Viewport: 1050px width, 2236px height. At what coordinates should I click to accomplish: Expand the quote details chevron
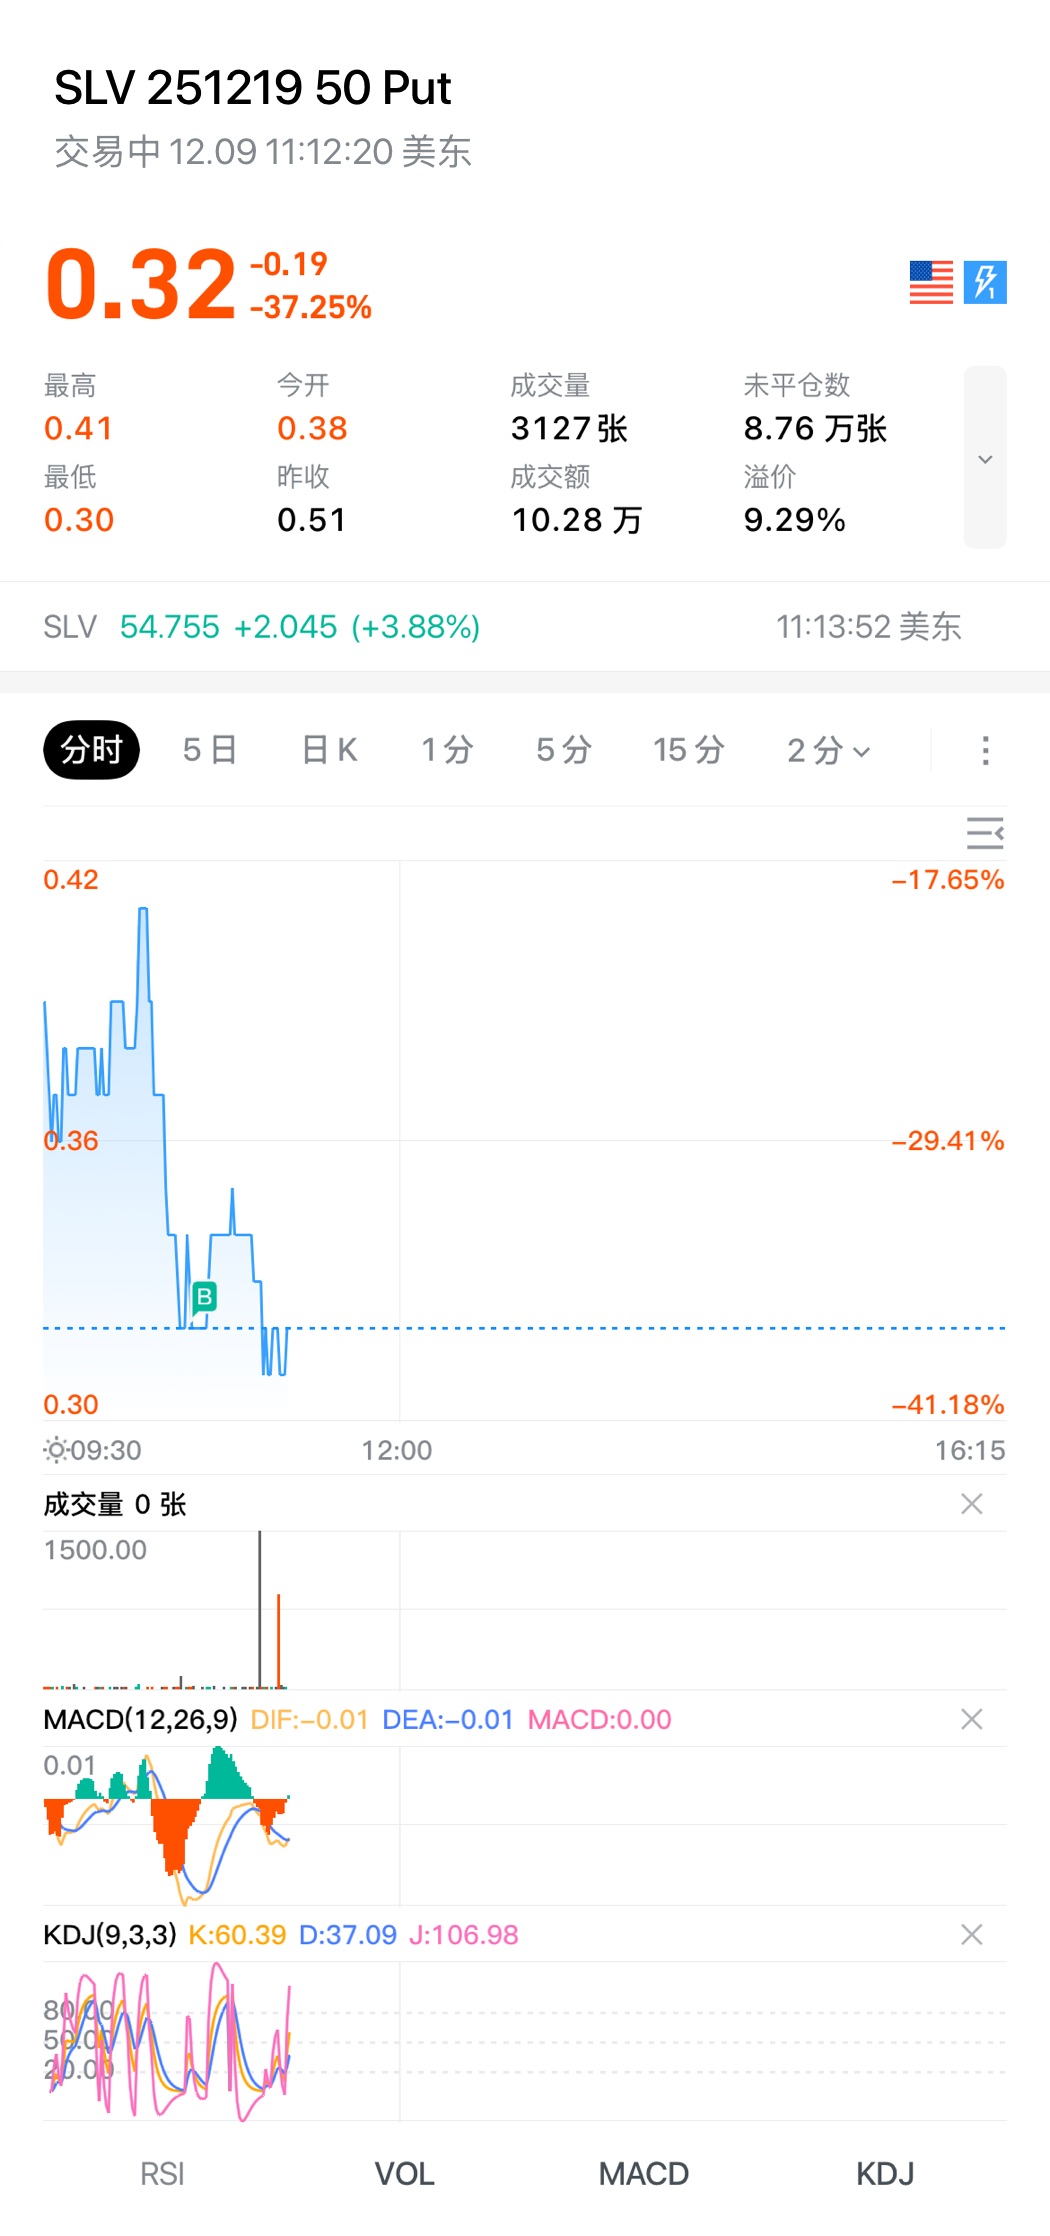coord(985,458)
